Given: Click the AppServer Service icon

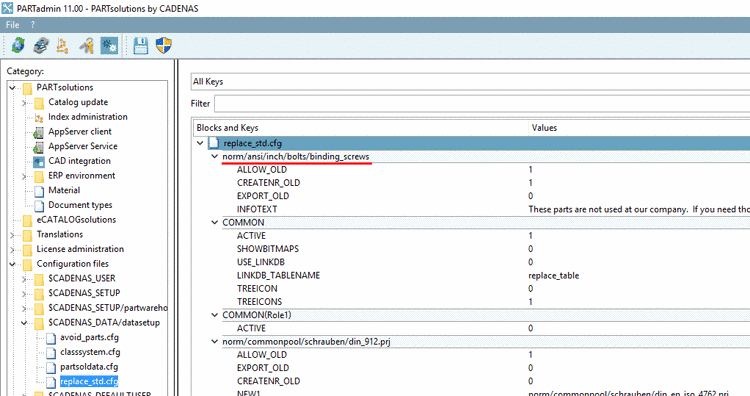Looking at the screenshot, I should point(39,147).
